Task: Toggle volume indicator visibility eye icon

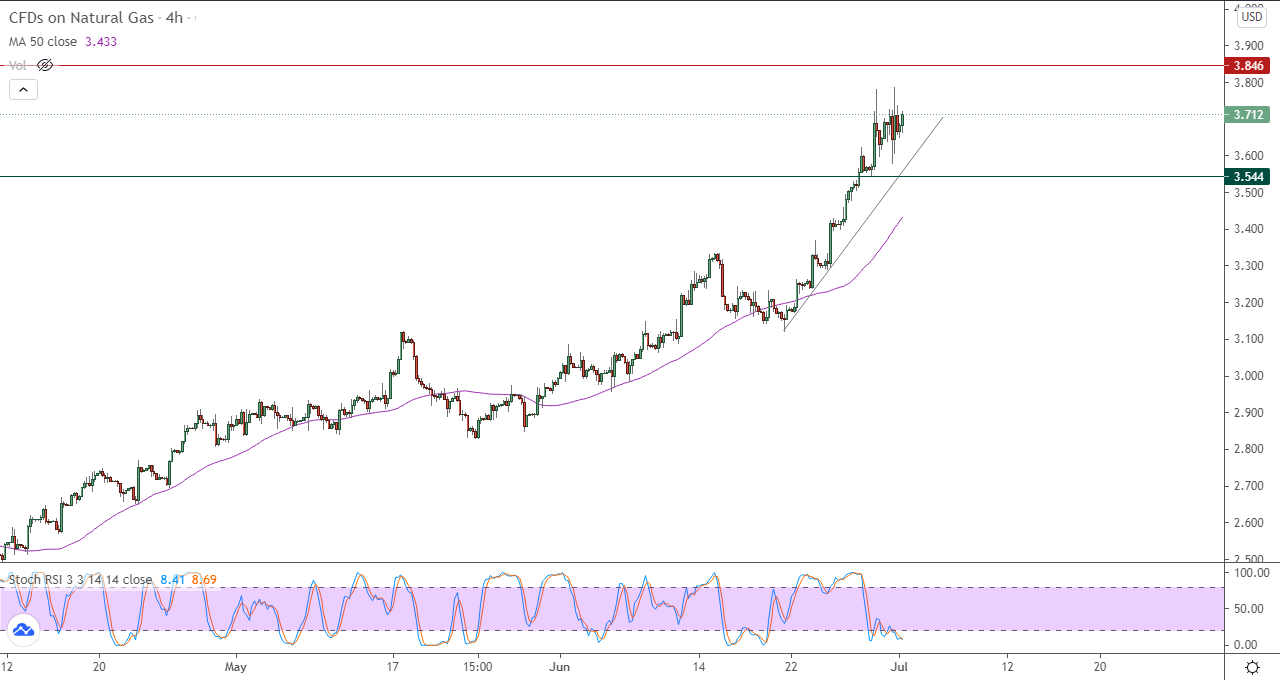Action: 44,65
